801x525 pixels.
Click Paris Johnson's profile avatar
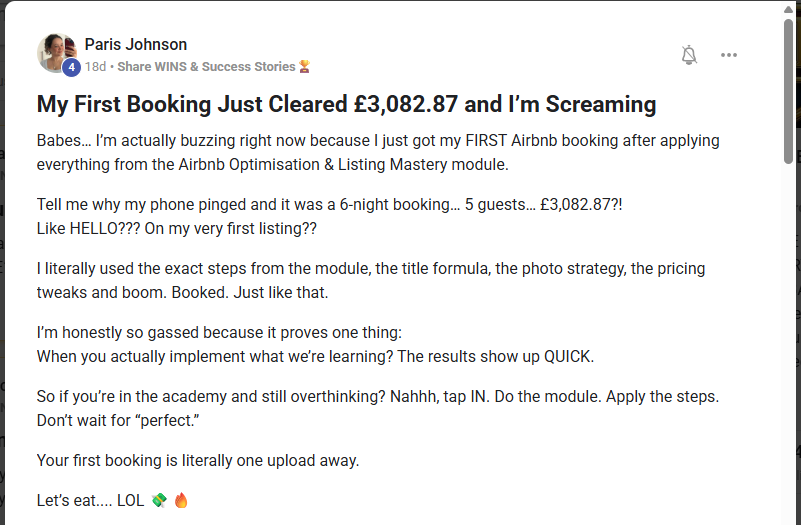55,52
